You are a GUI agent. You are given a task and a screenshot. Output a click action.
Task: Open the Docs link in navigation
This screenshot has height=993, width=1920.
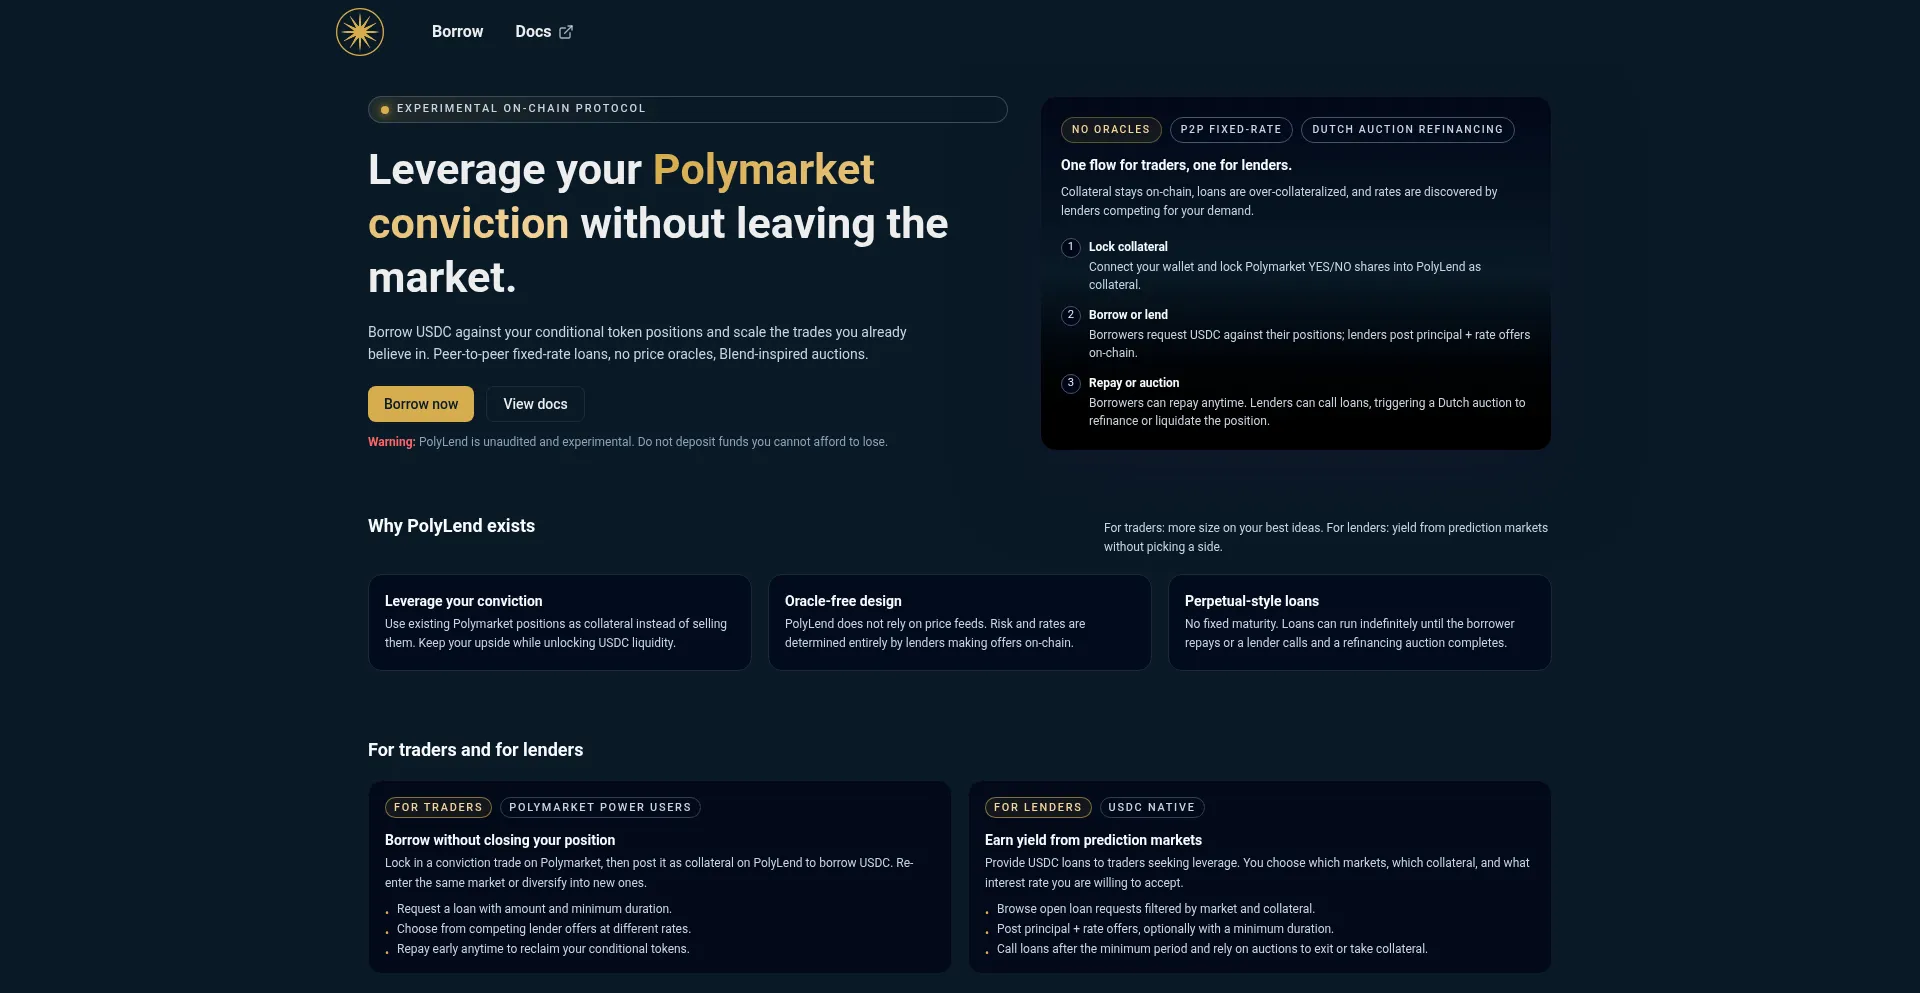(532, 32)
